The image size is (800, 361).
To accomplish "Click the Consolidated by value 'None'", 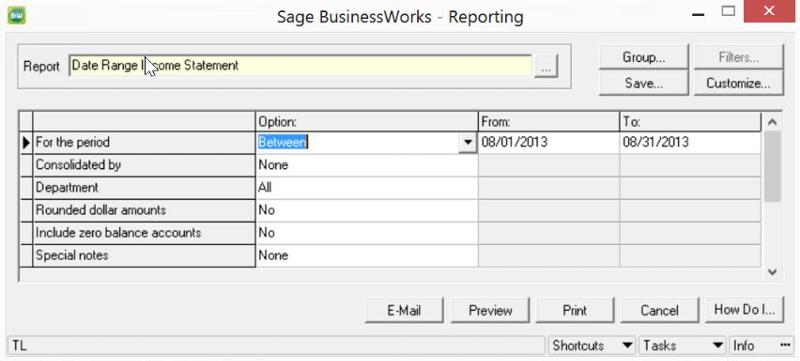I will coord(367,165).
